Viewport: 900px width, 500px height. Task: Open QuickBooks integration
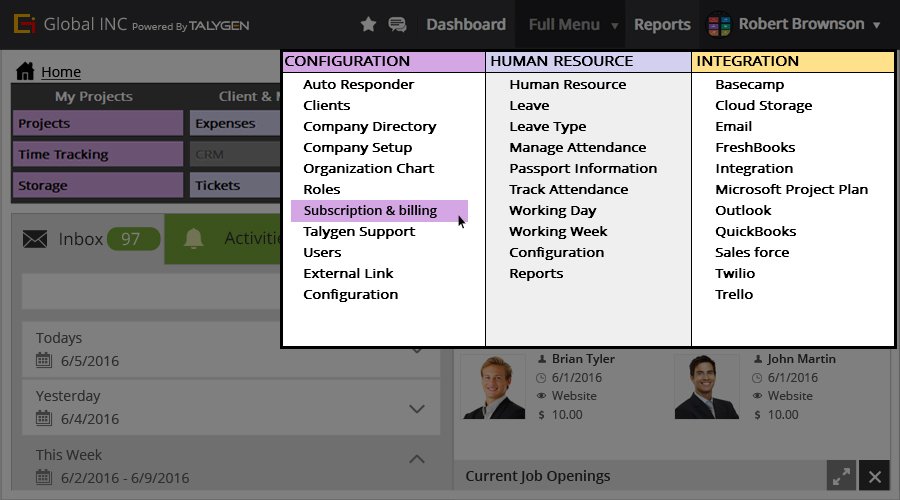pos(755,231)
